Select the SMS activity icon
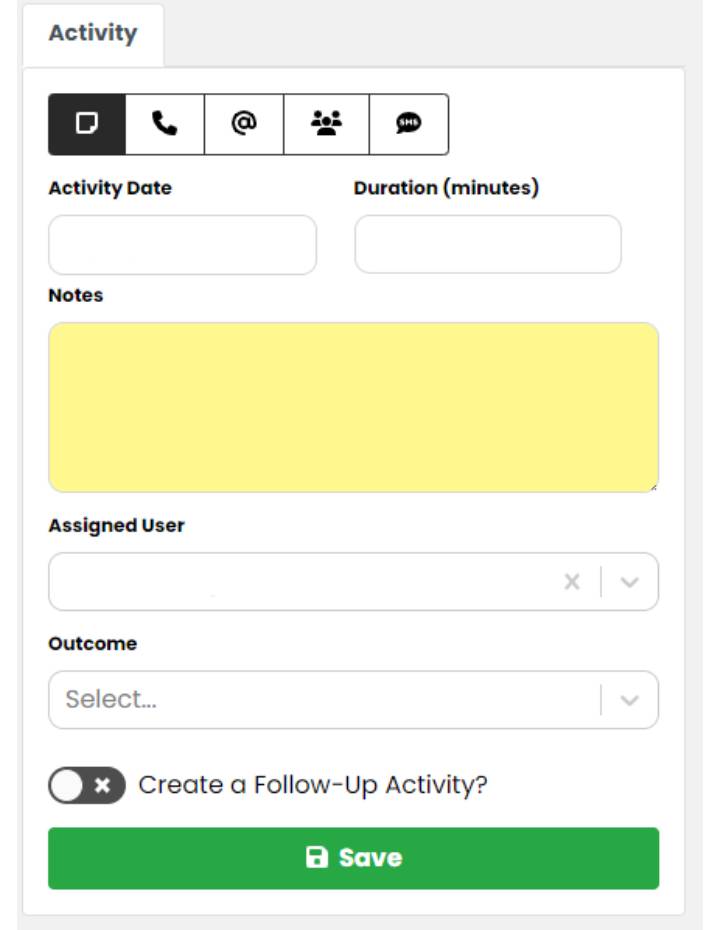Screen dimensions: 721x930 point(409,124)
